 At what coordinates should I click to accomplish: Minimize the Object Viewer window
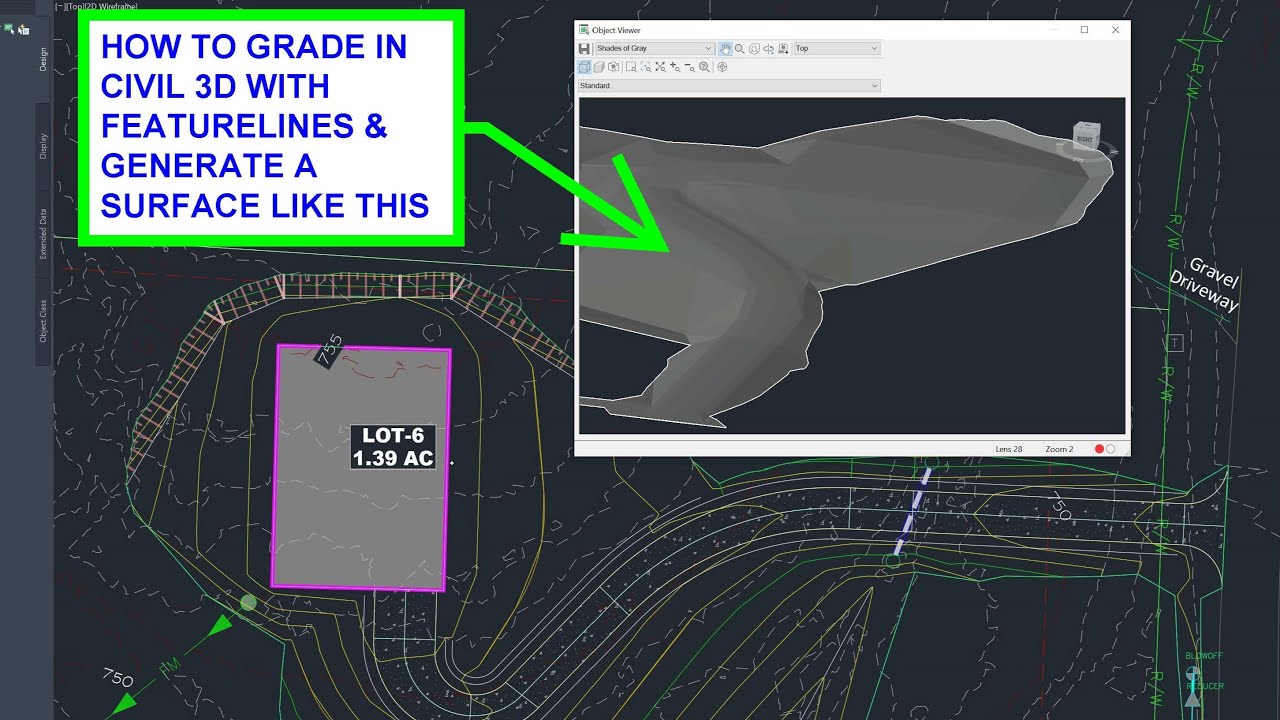click(x=1052, y=30)
